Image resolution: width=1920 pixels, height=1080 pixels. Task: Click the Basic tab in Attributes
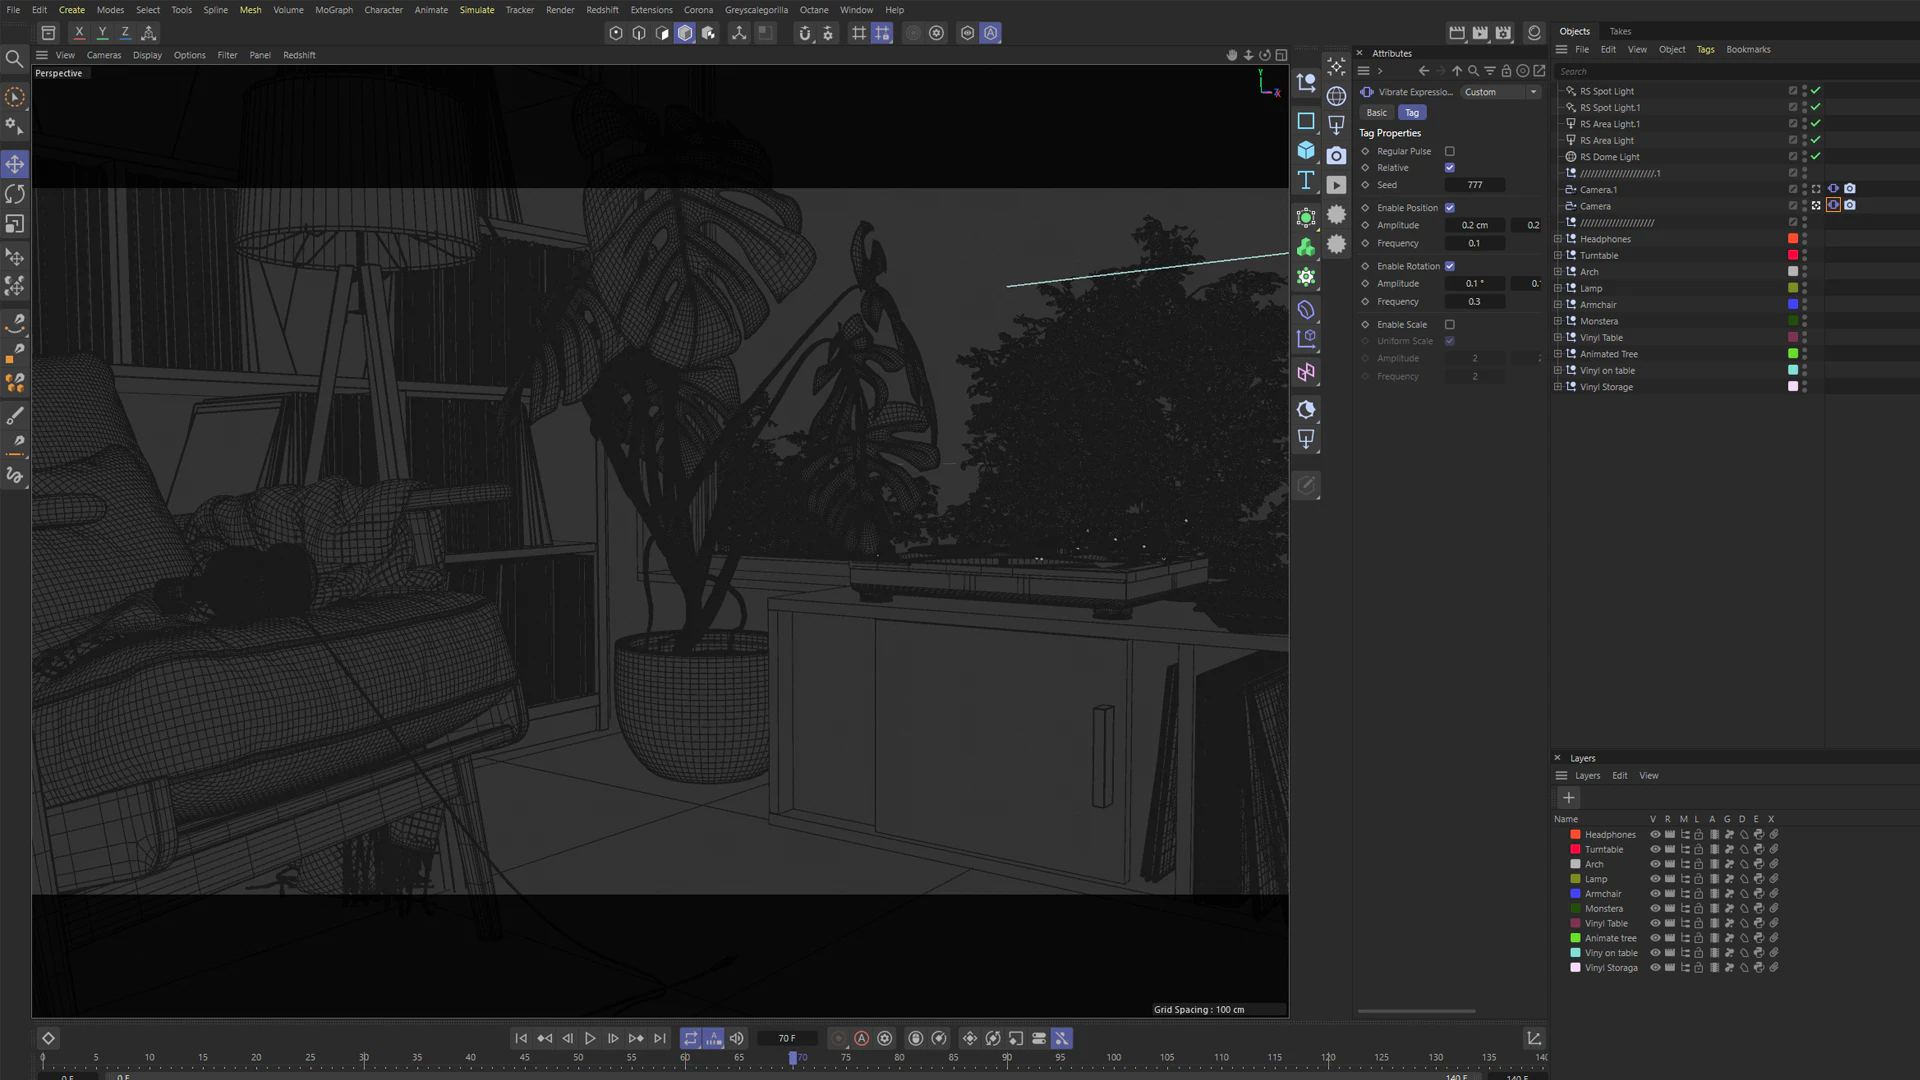[1377, 113]
